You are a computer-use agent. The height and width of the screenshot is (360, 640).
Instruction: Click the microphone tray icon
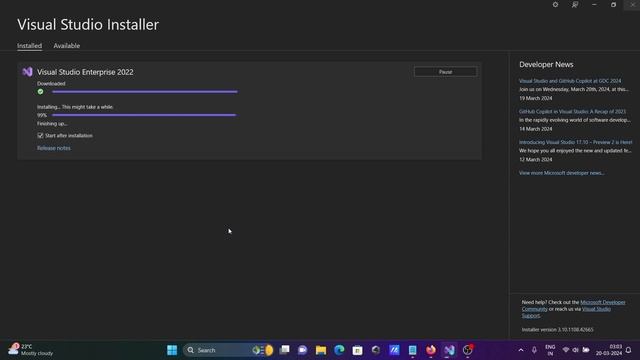click(x=534, y=350)
